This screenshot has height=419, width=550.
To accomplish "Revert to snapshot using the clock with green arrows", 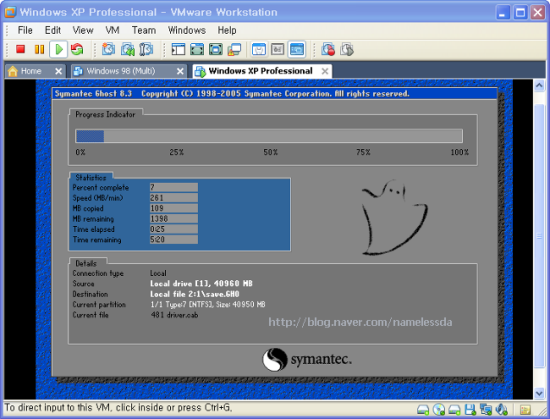I will coord(127,49).
